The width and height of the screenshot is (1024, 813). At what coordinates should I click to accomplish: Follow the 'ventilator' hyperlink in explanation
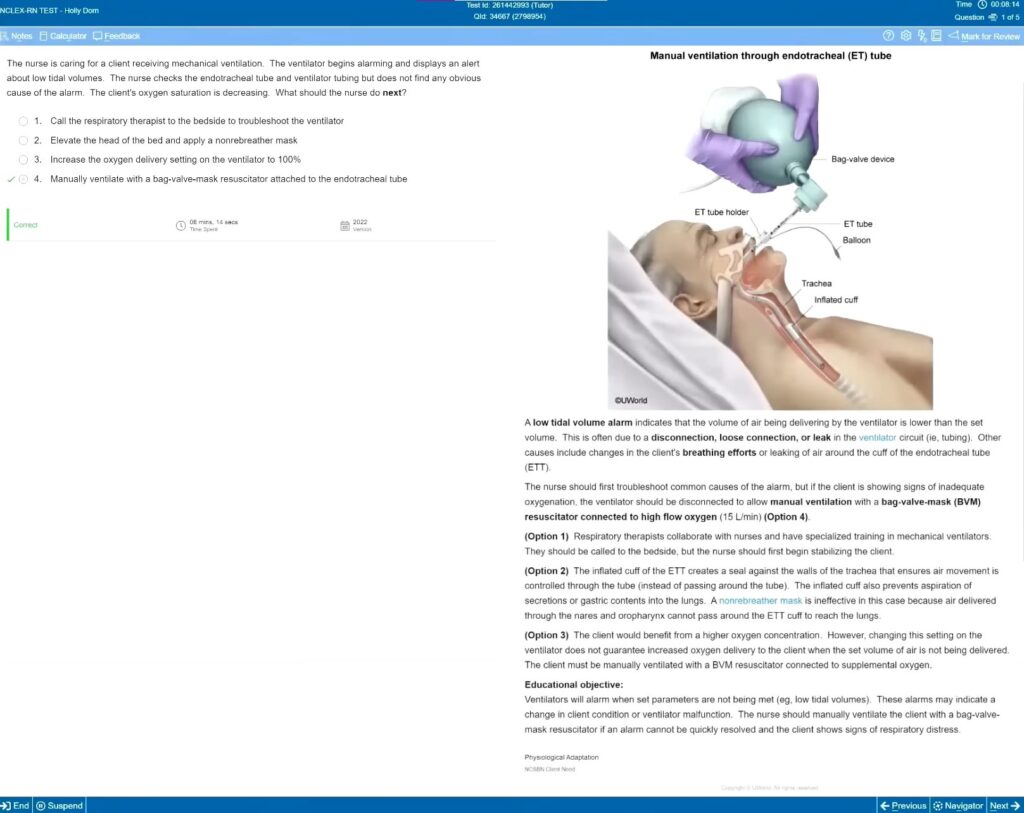point(877,438)
